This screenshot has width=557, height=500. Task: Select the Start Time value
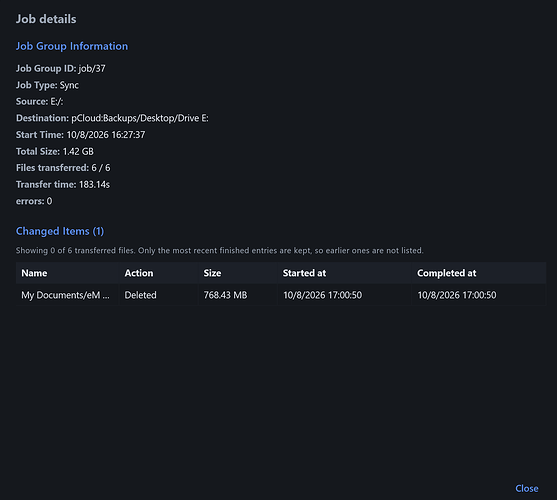[x=106, y=135]
